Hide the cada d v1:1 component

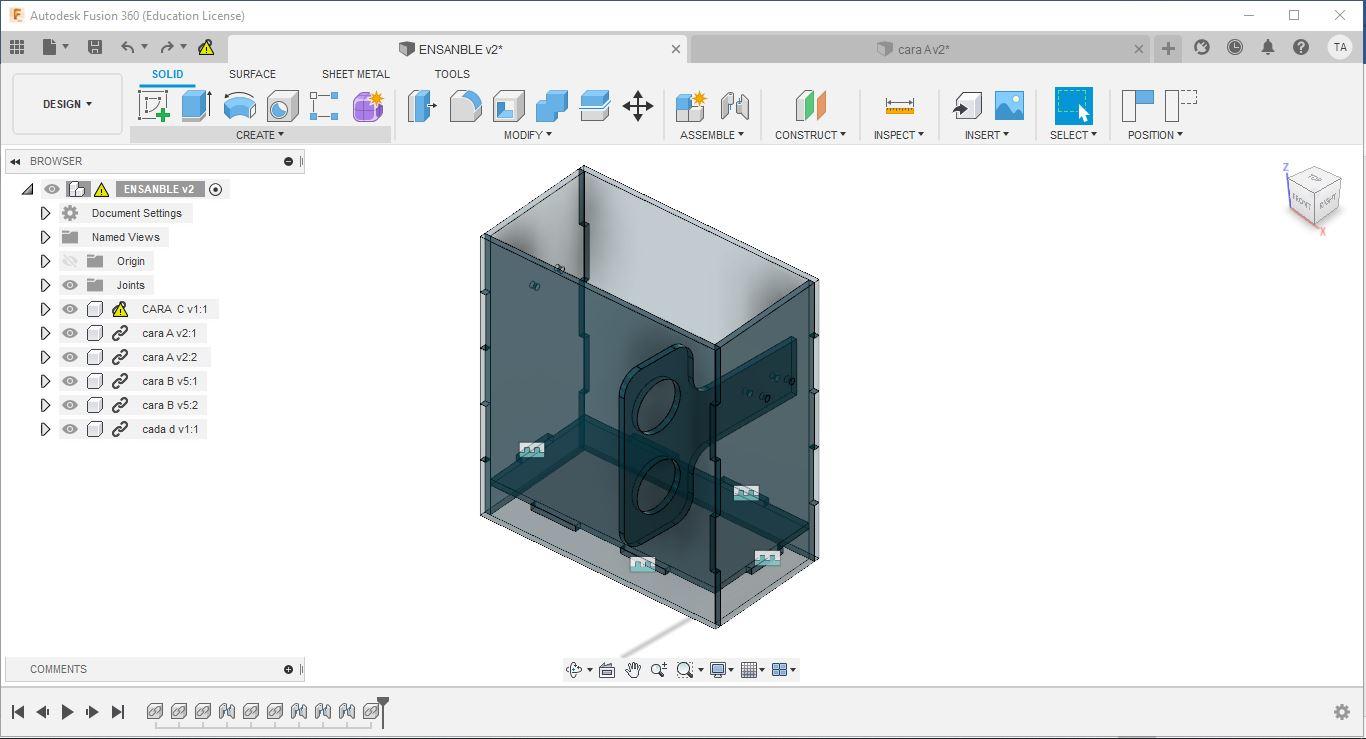point(70,429)
